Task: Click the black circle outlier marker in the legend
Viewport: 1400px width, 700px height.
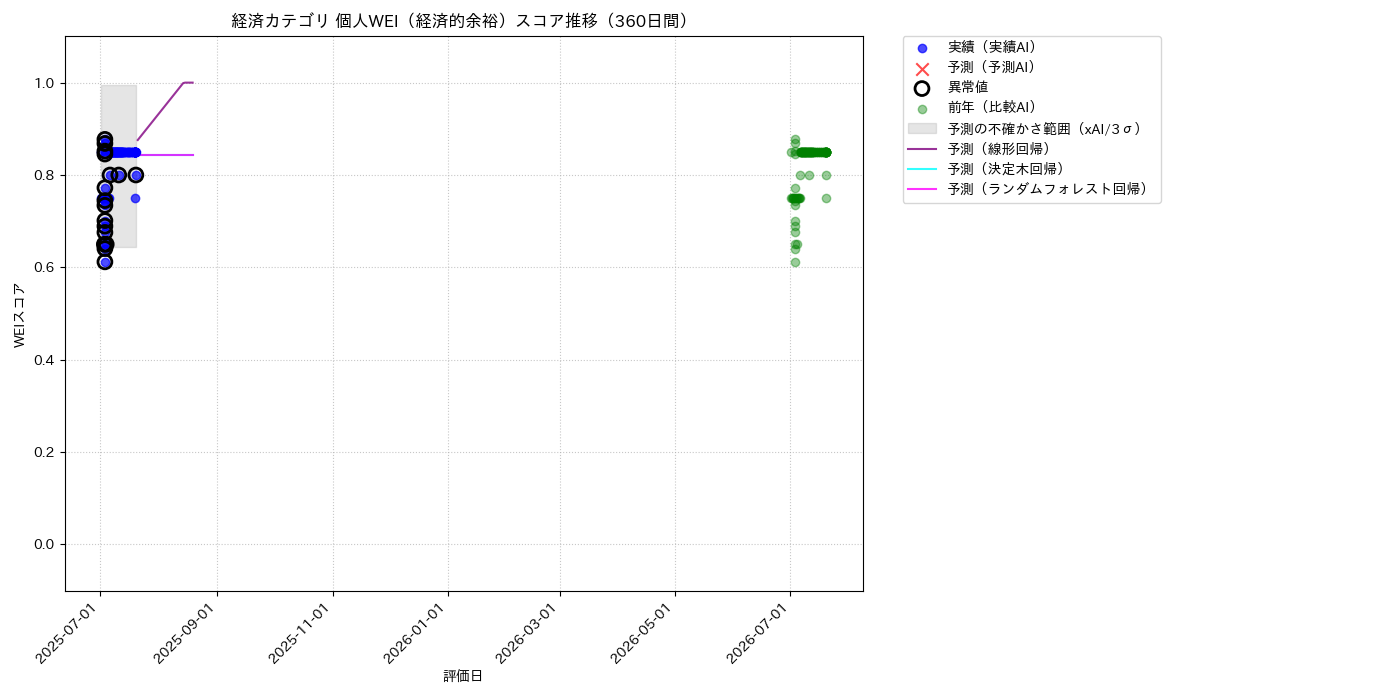Action: (x=922, y=88)
